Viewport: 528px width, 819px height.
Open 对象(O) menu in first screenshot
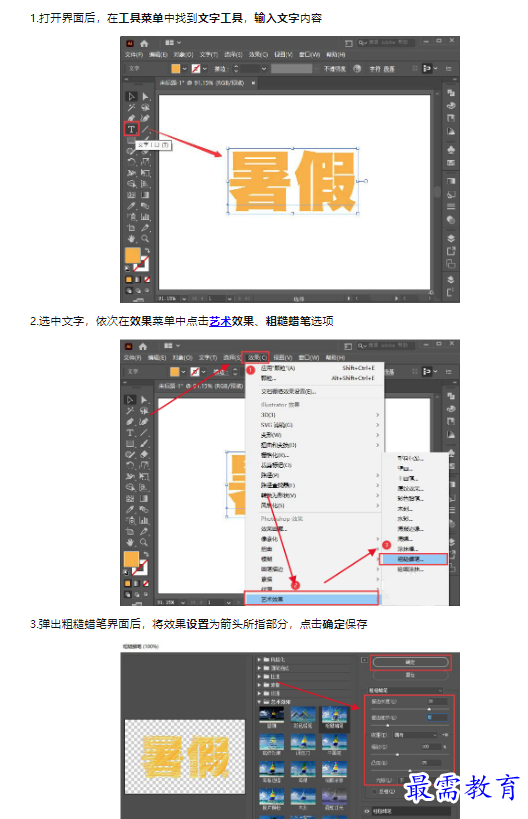(183, 54)
